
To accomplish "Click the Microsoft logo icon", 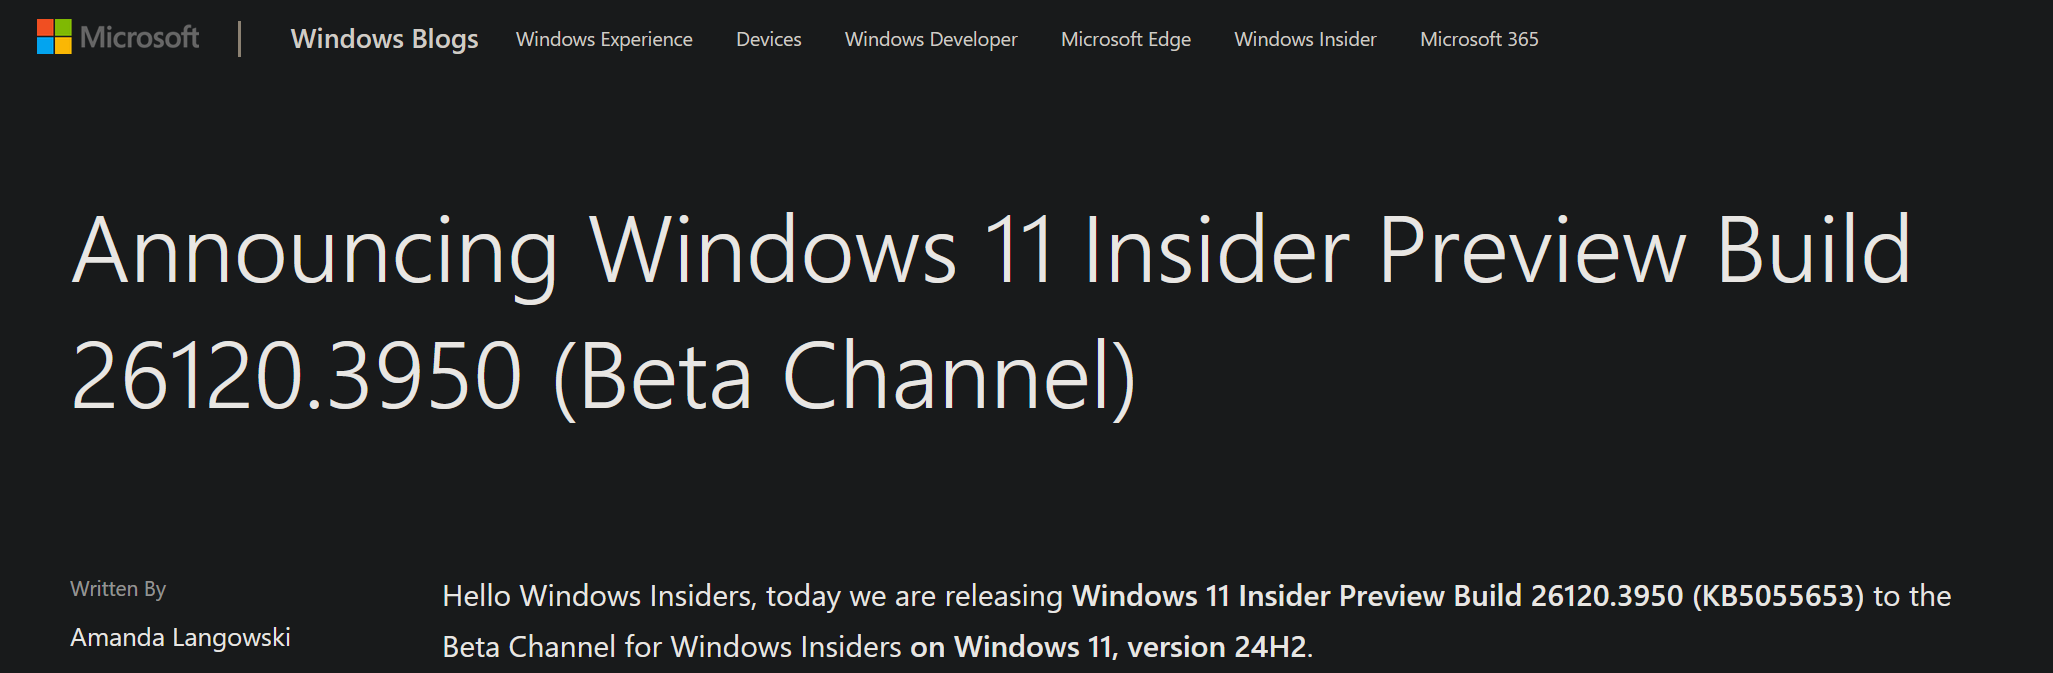I will [x=54, y=37].
